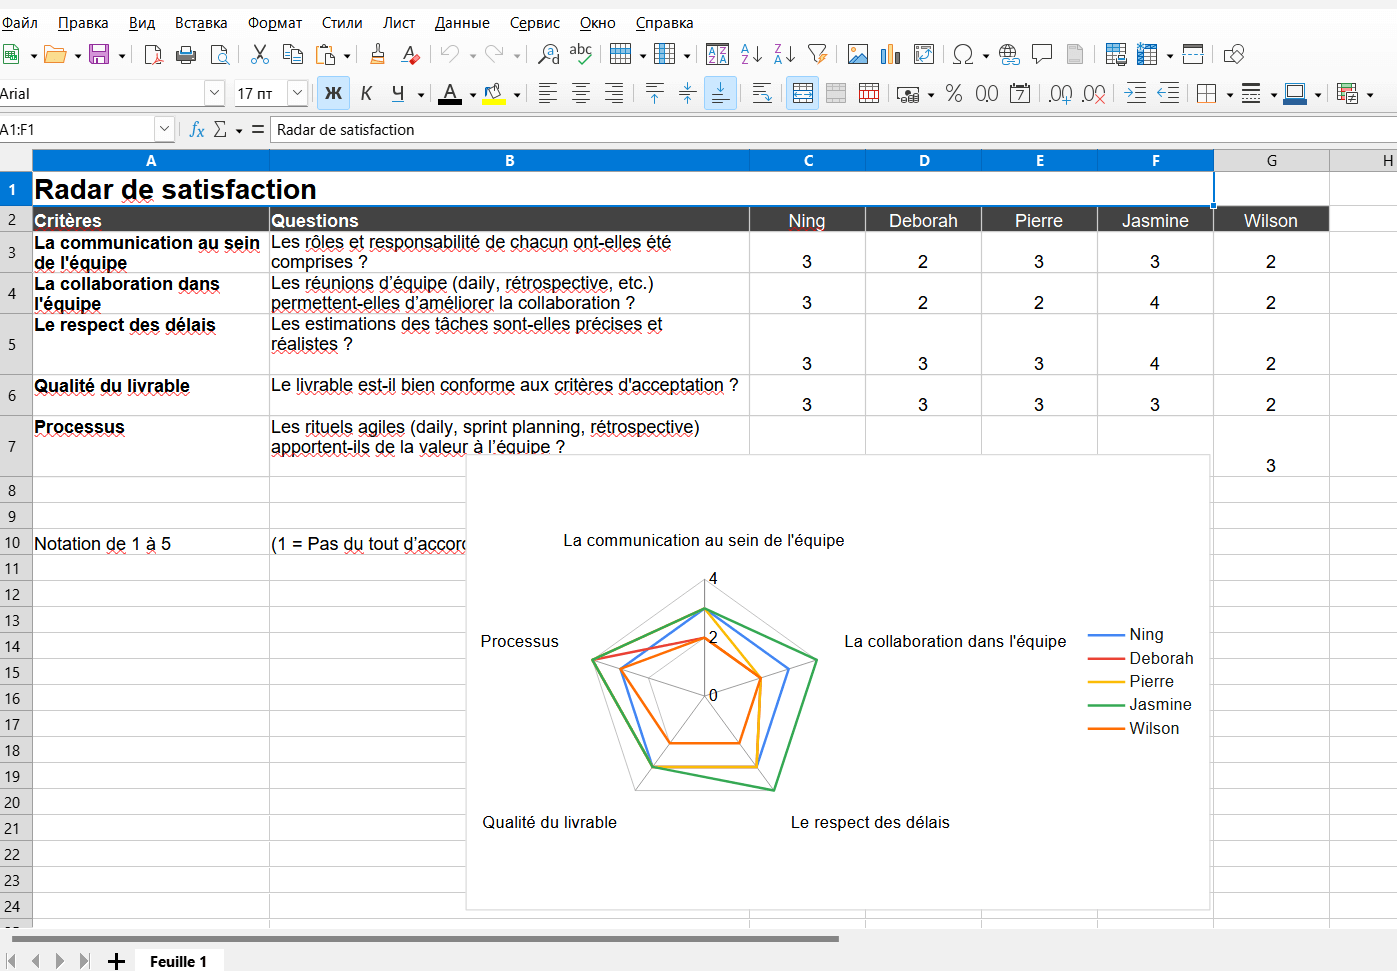This screenshot has width=1397, height=971.
Task: Toggle merge and center cells
Action: (x=803, y=93)
